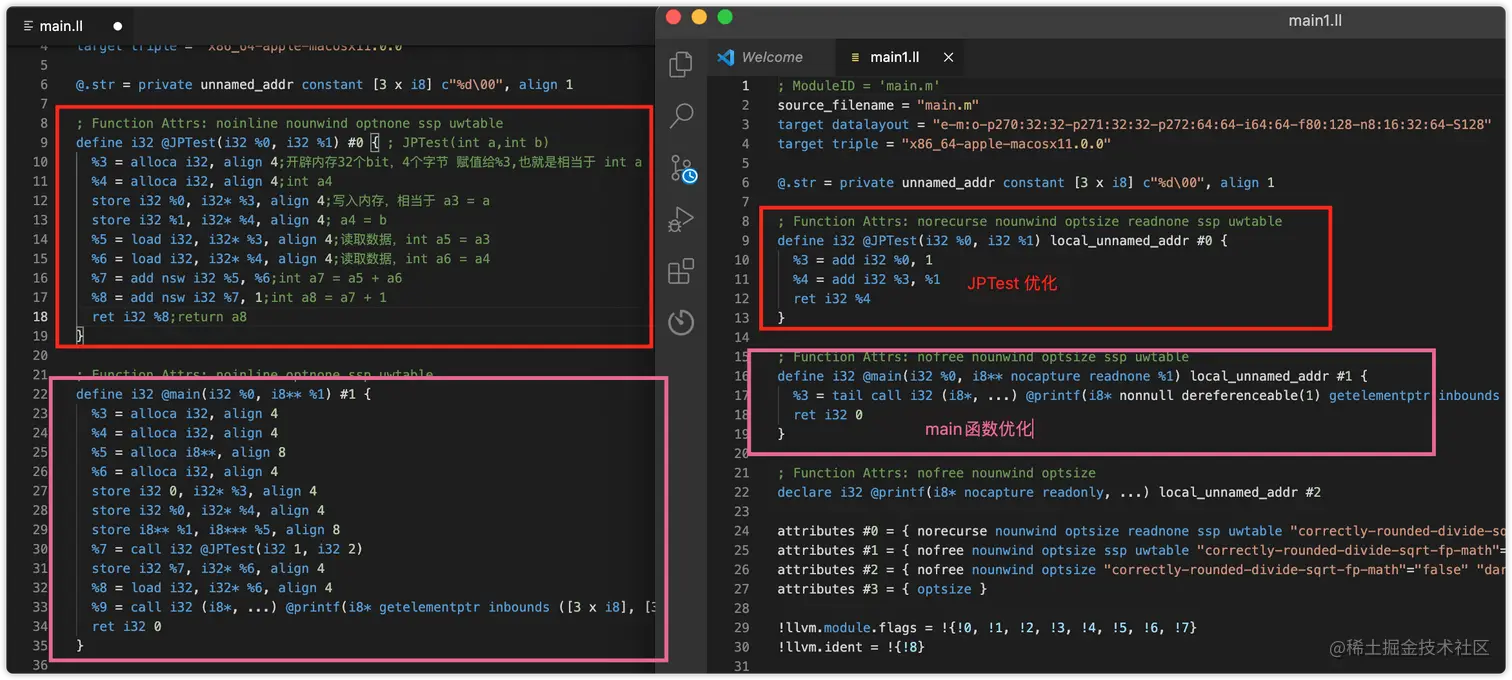
Task: Click the "declare i32 @printf" line
Action: 1049,492
